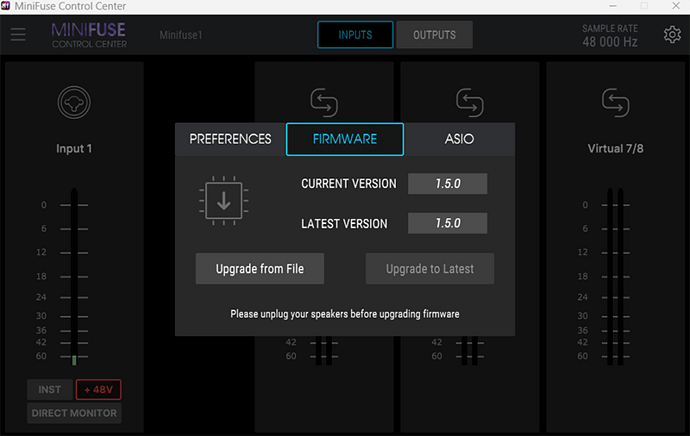Screen dimensions: 690x436
Task: Click the MiniFuse app icon in title bar
Action: coord(5,6)
